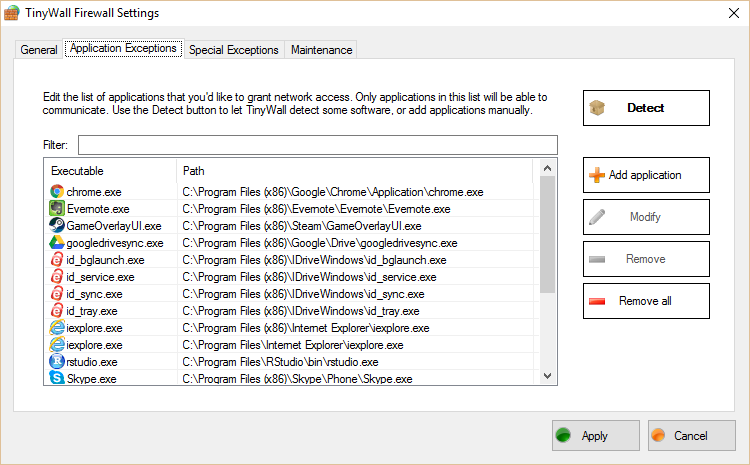This screenshot has height=465, width=750.
Task: Click the IDrive icon beside id_service.exe
Action: point(57,277)
